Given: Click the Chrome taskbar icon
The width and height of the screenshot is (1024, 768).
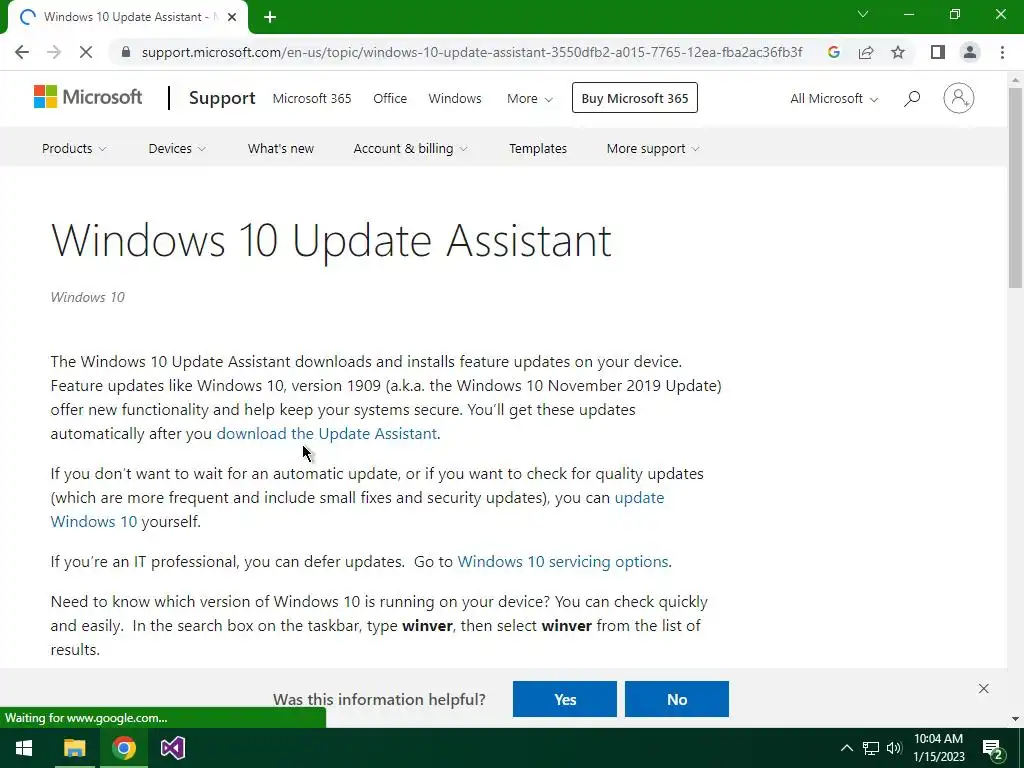Looking at the screenshot, I should coord(124,748).
